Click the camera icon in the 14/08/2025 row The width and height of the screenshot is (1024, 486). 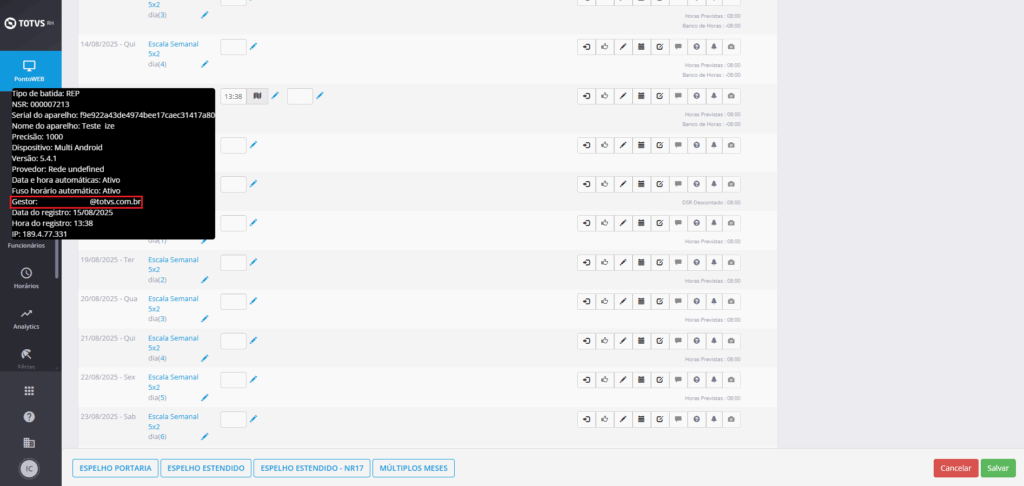point(731,46)
